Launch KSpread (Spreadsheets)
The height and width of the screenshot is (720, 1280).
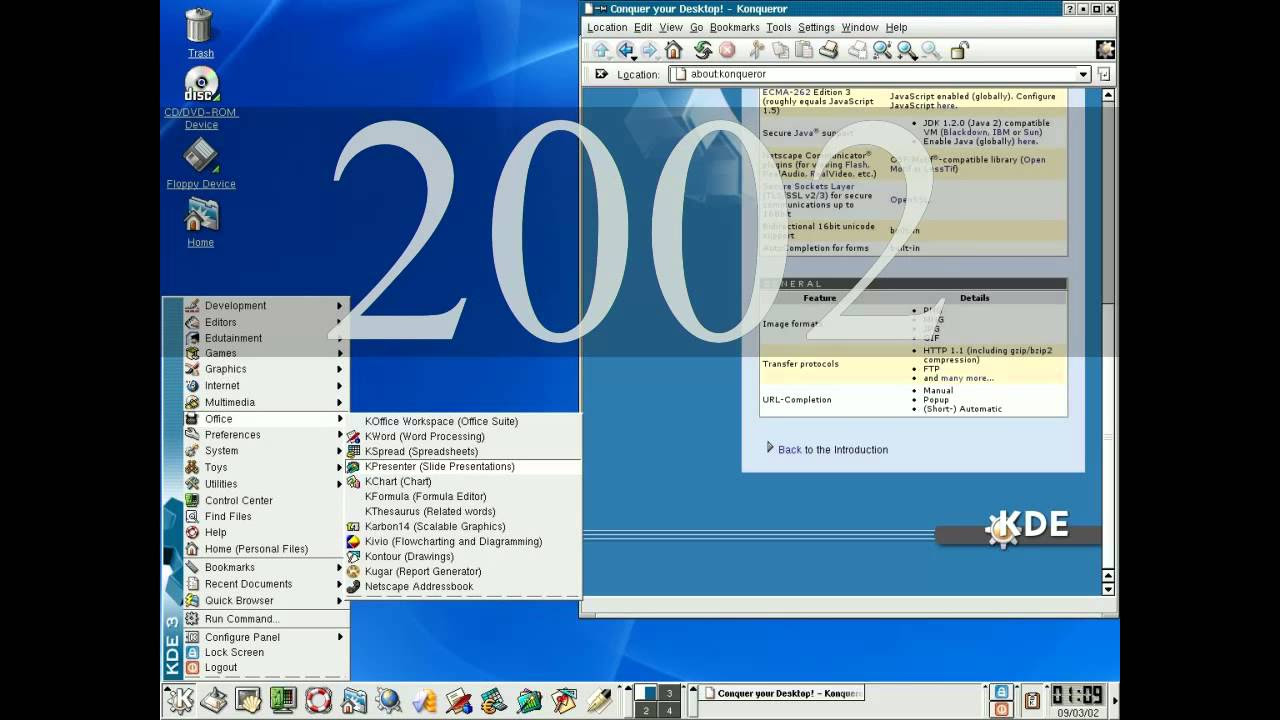462,452
